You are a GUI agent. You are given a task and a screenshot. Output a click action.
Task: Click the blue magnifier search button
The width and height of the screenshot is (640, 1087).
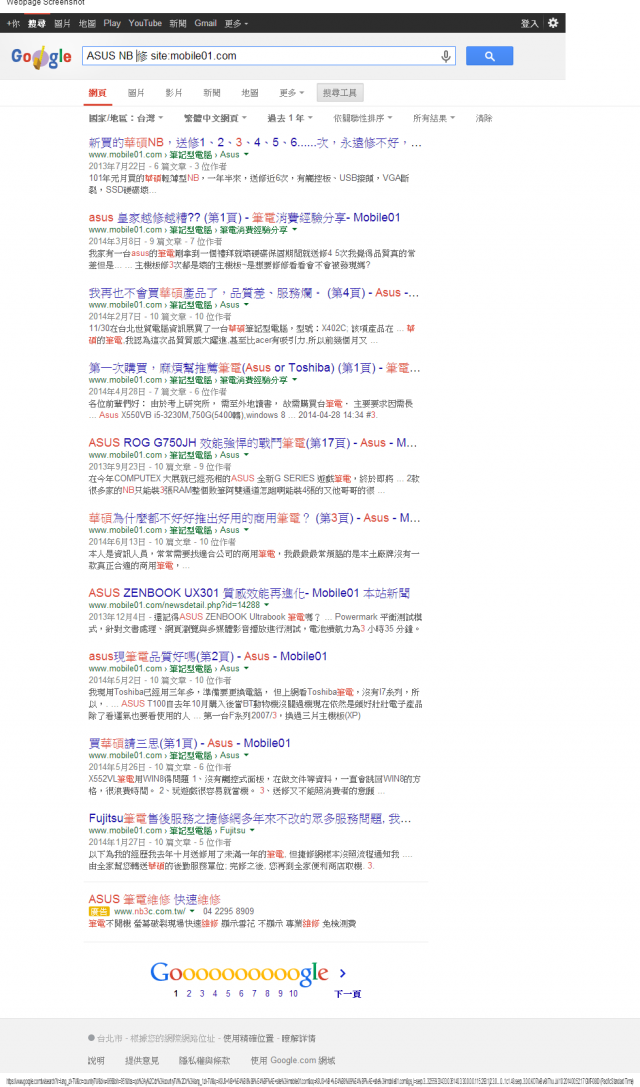[489, 56]
